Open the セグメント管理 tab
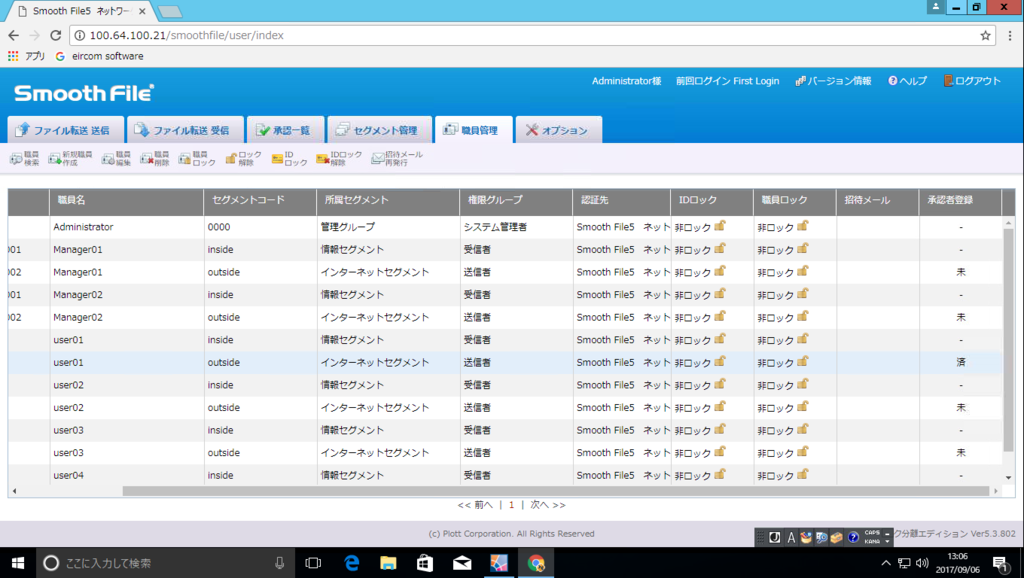Screen dimensions: 1024x578 379,130
